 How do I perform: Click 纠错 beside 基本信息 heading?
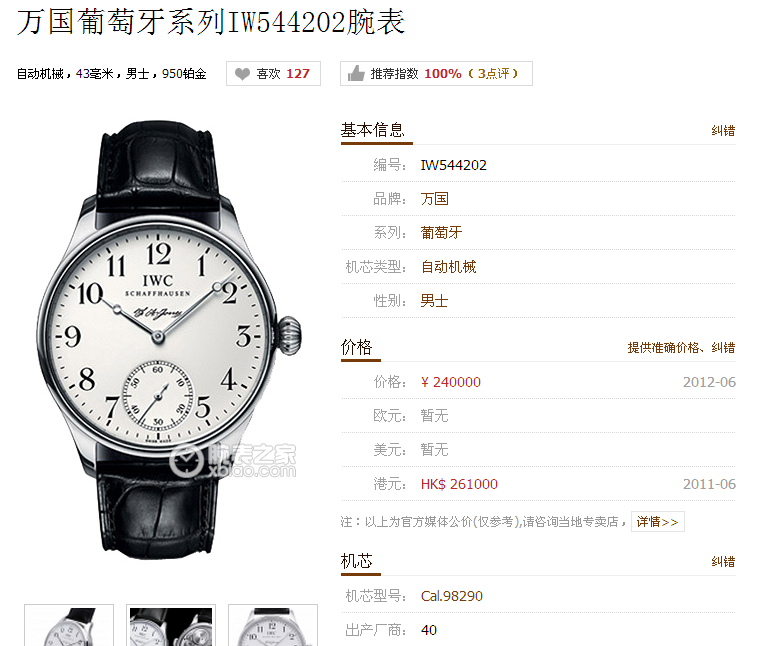723,131
